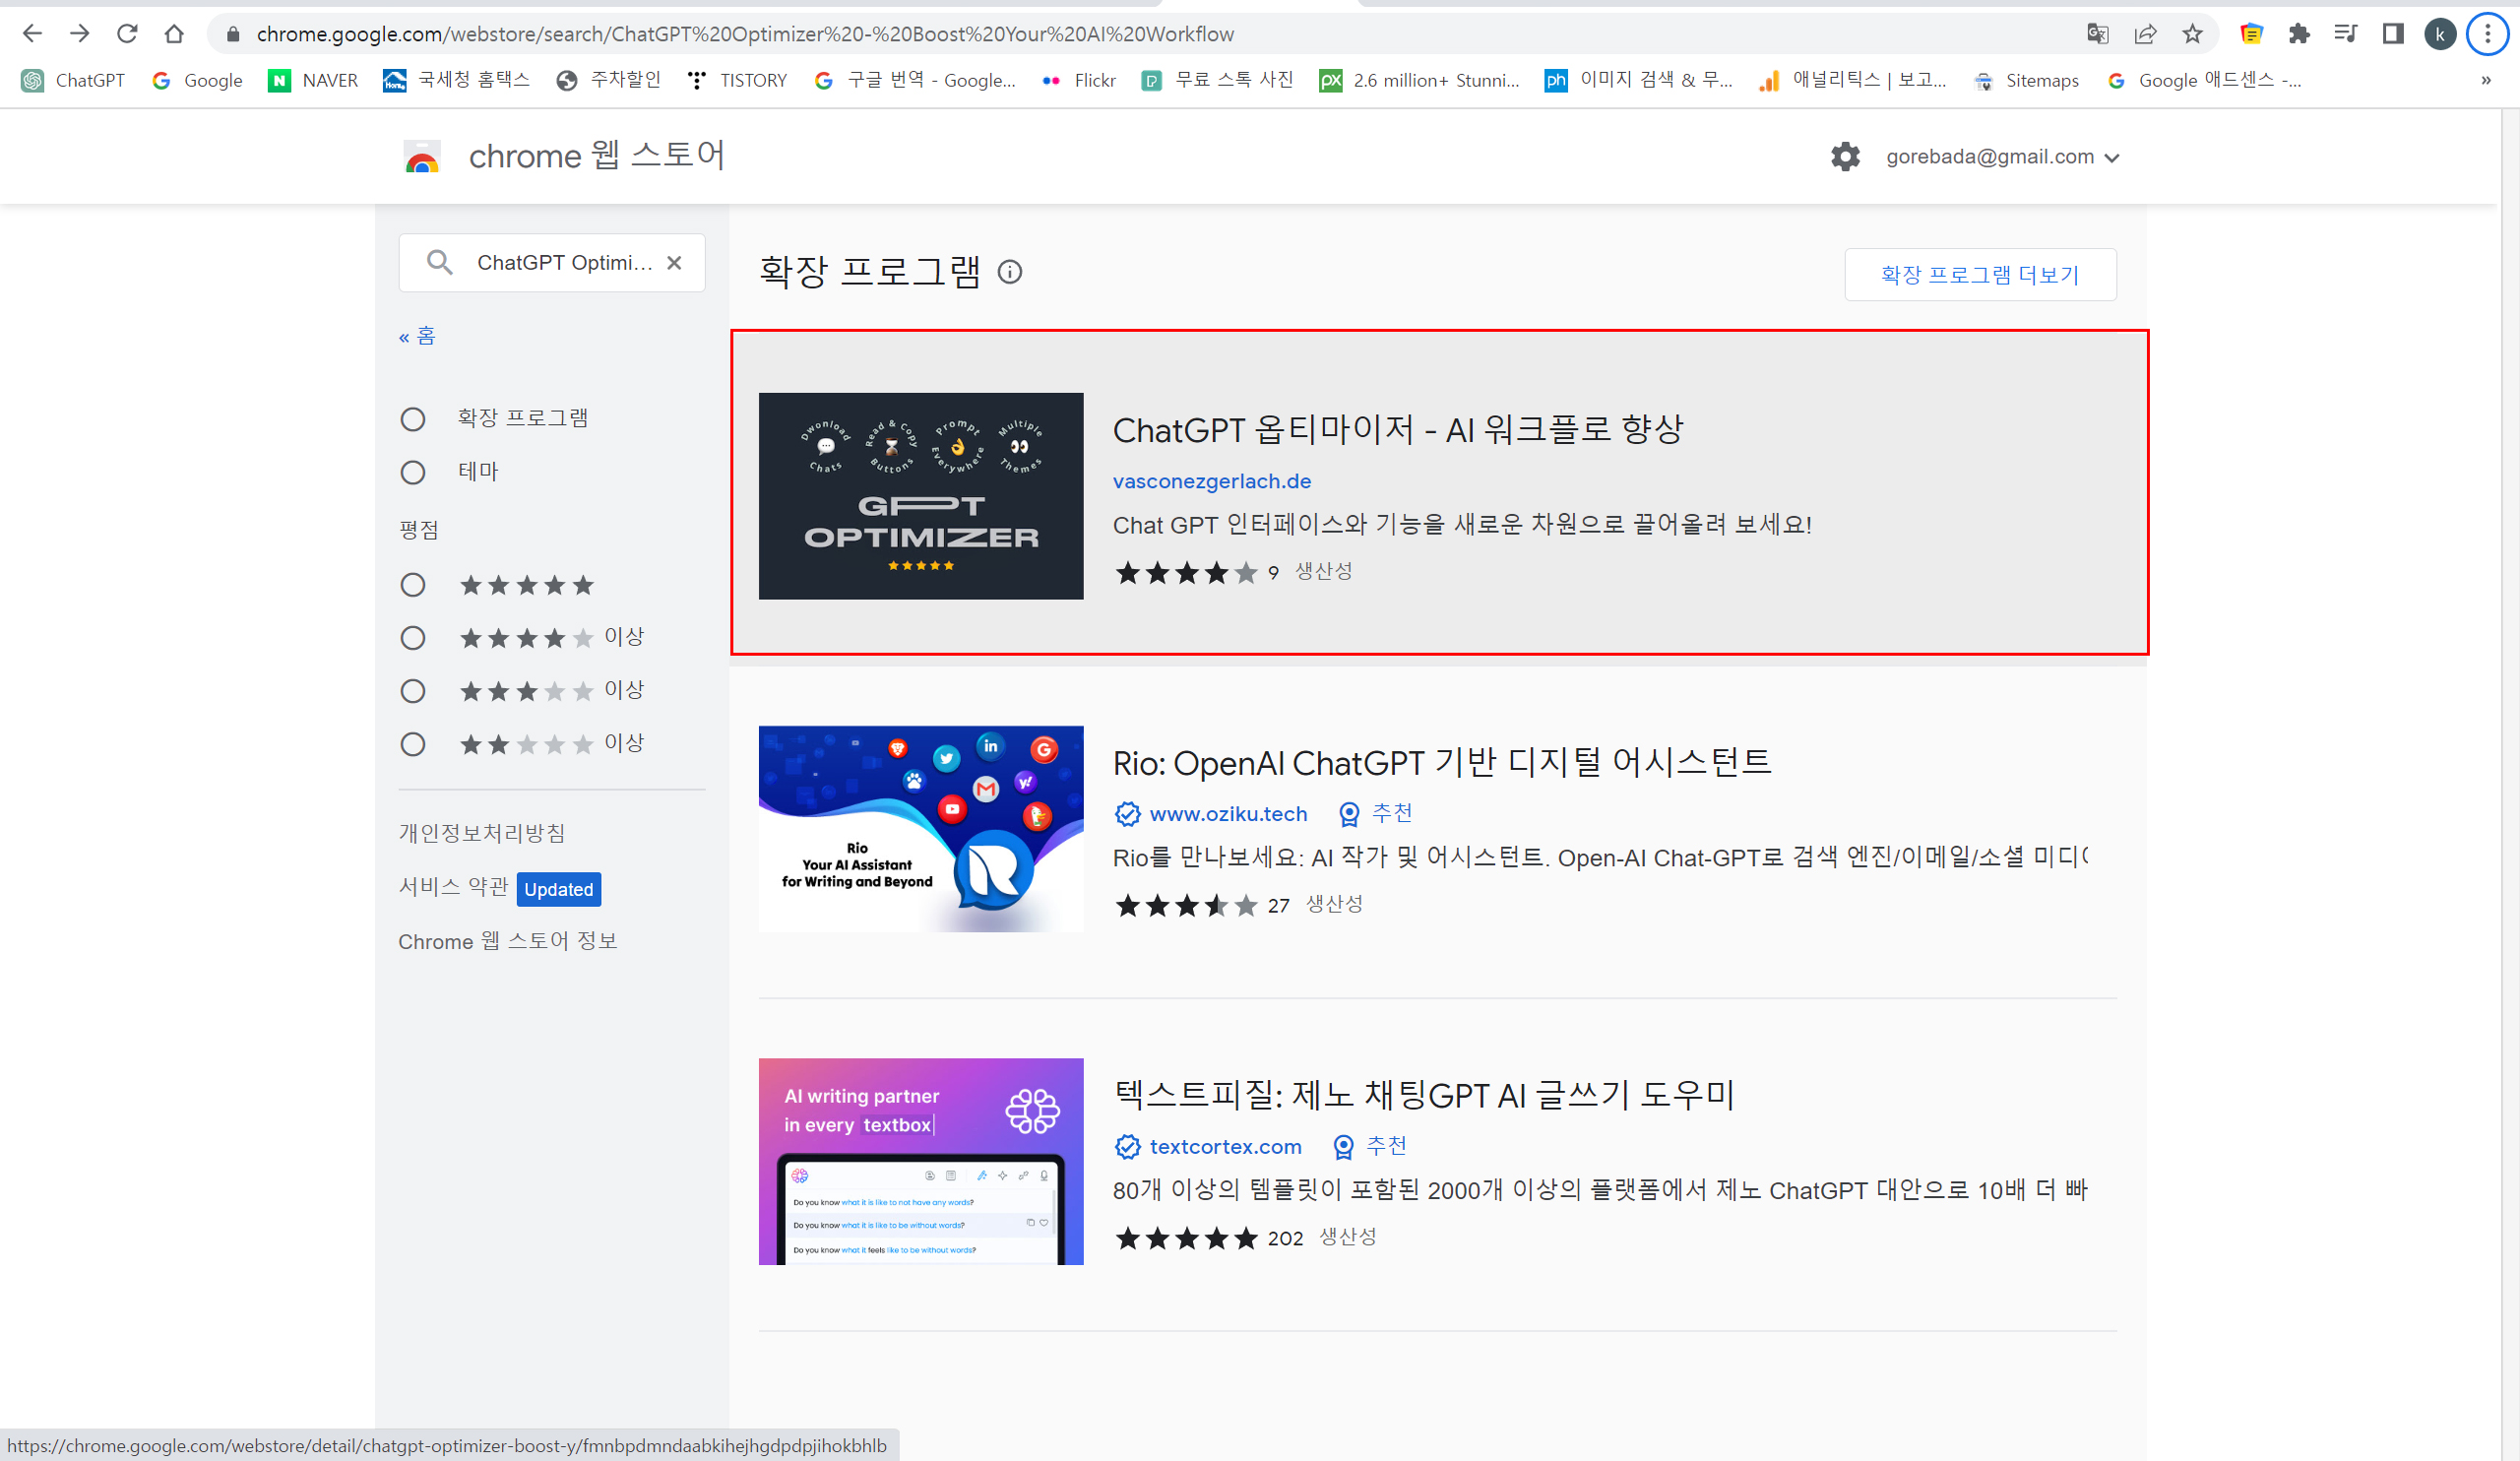Open the 2.6 million+ Stunning bookmark
The width and height of the screenshot is (2520, 1461).
1420,80
